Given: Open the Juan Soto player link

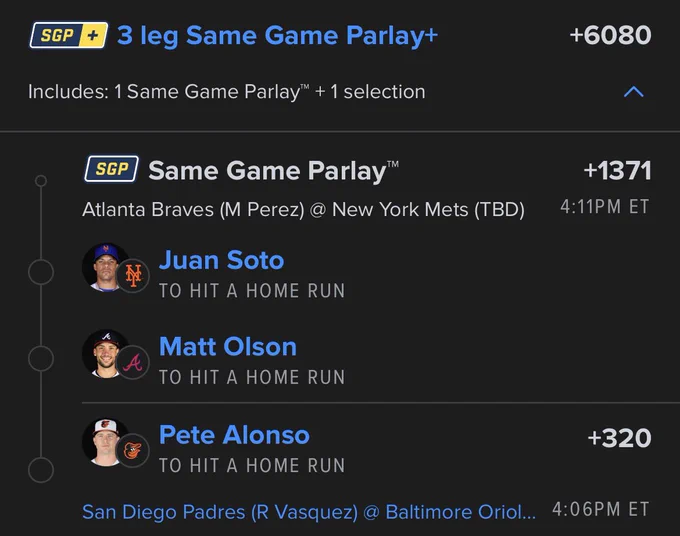Looking at the screenshot, I should pyautogui.click(x=222, y=260).
